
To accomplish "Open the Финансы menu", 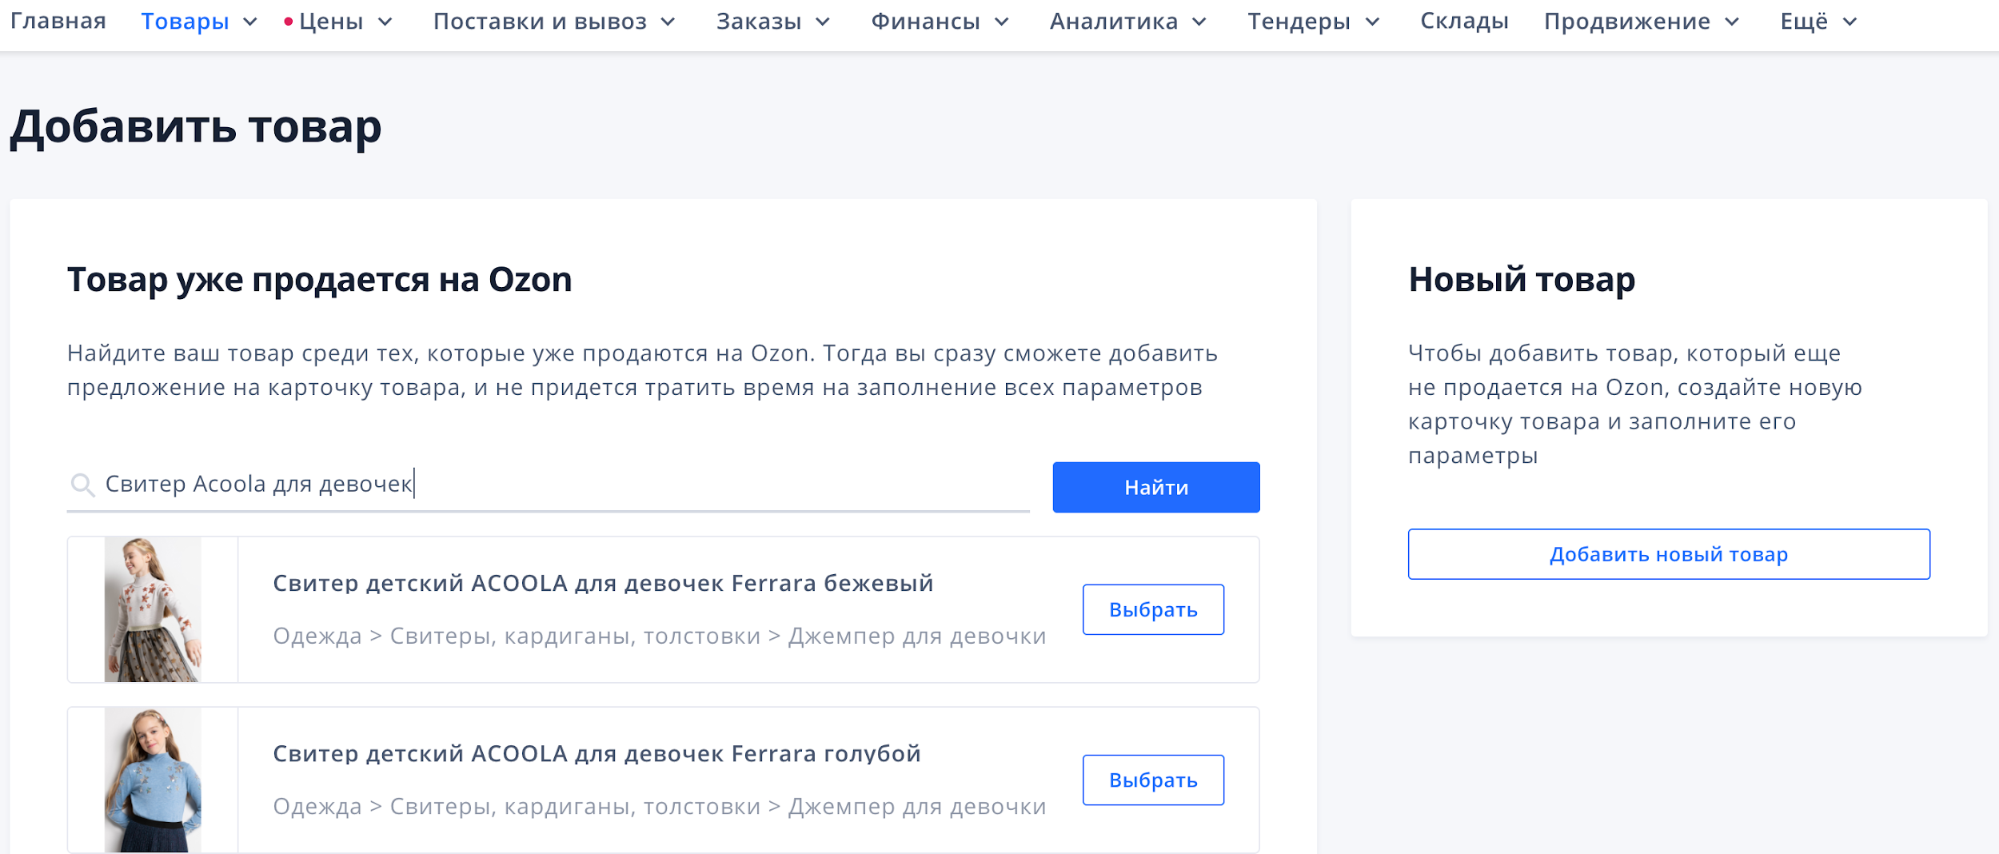I will pos(925,21).
